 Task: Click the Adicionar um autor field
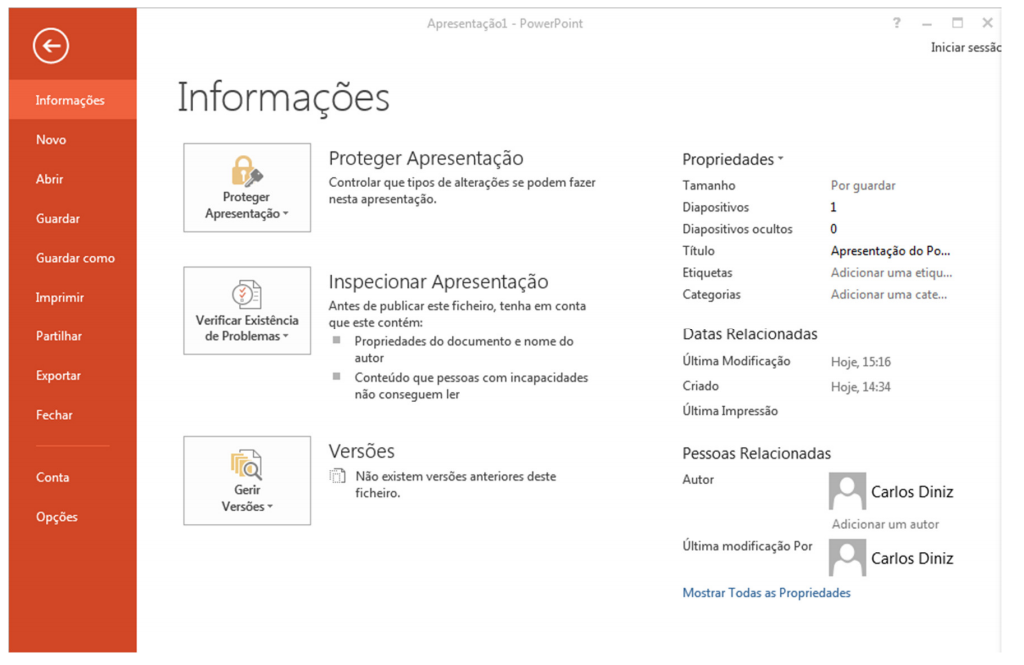tap(885, 524)
